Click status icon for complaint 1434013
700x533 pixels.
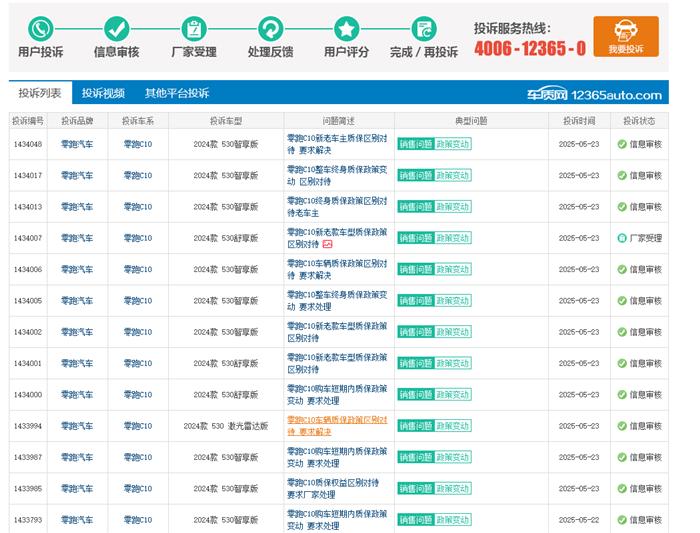(x=622, y=207)
